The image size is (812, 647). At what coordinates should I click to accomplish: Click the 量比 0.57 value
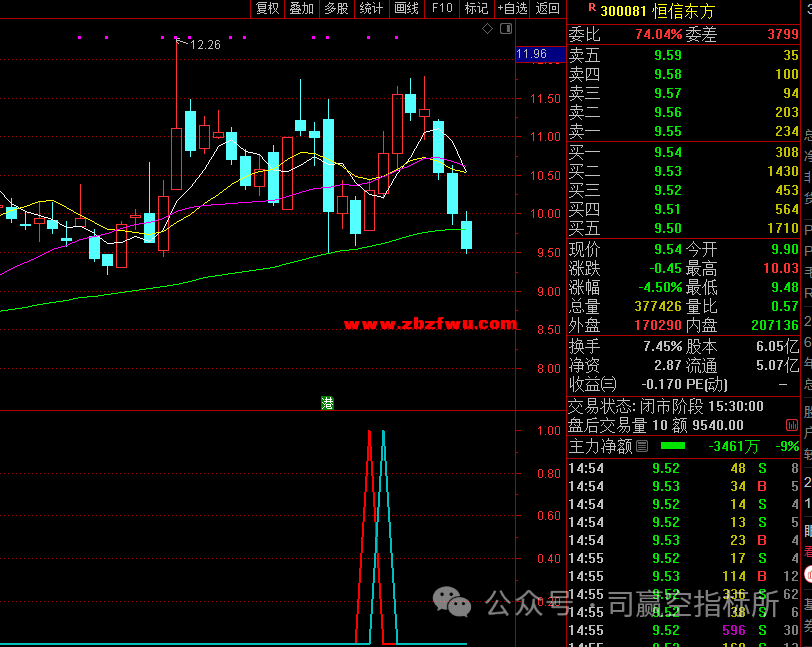[785, 306]
